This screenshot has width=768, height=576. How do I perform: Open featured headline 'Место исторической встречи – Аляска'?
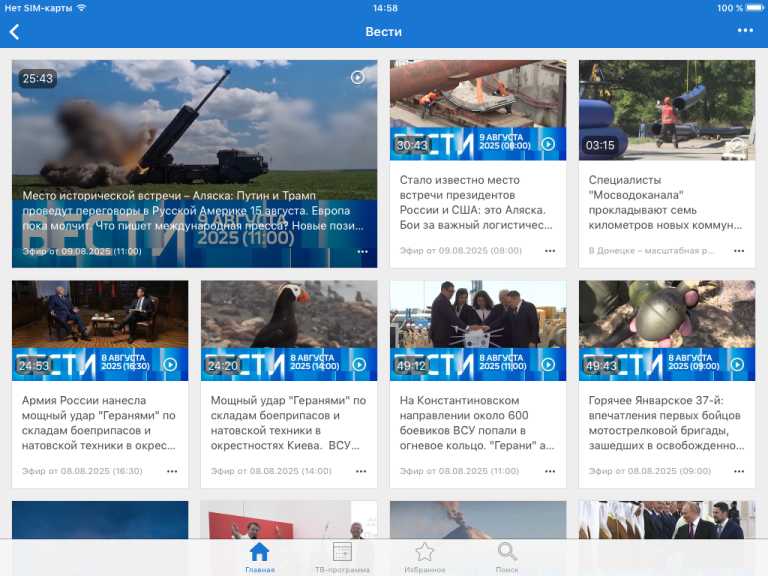coord(193,211)
